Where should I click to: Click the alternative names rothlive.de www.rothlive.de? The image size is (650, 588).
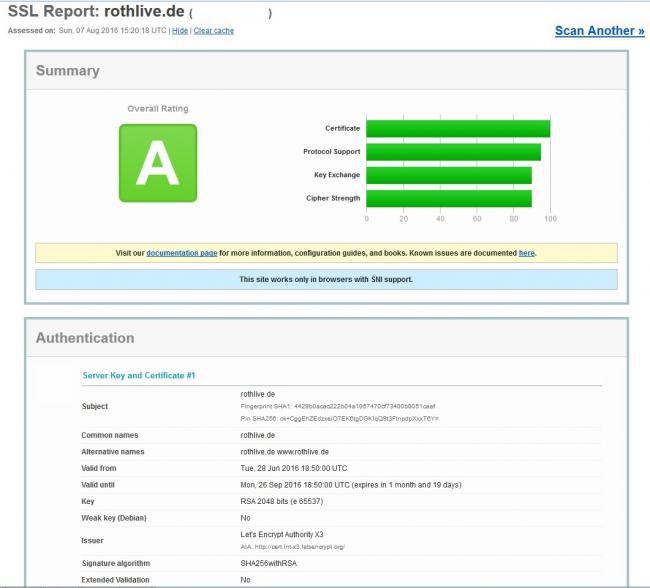284,452
